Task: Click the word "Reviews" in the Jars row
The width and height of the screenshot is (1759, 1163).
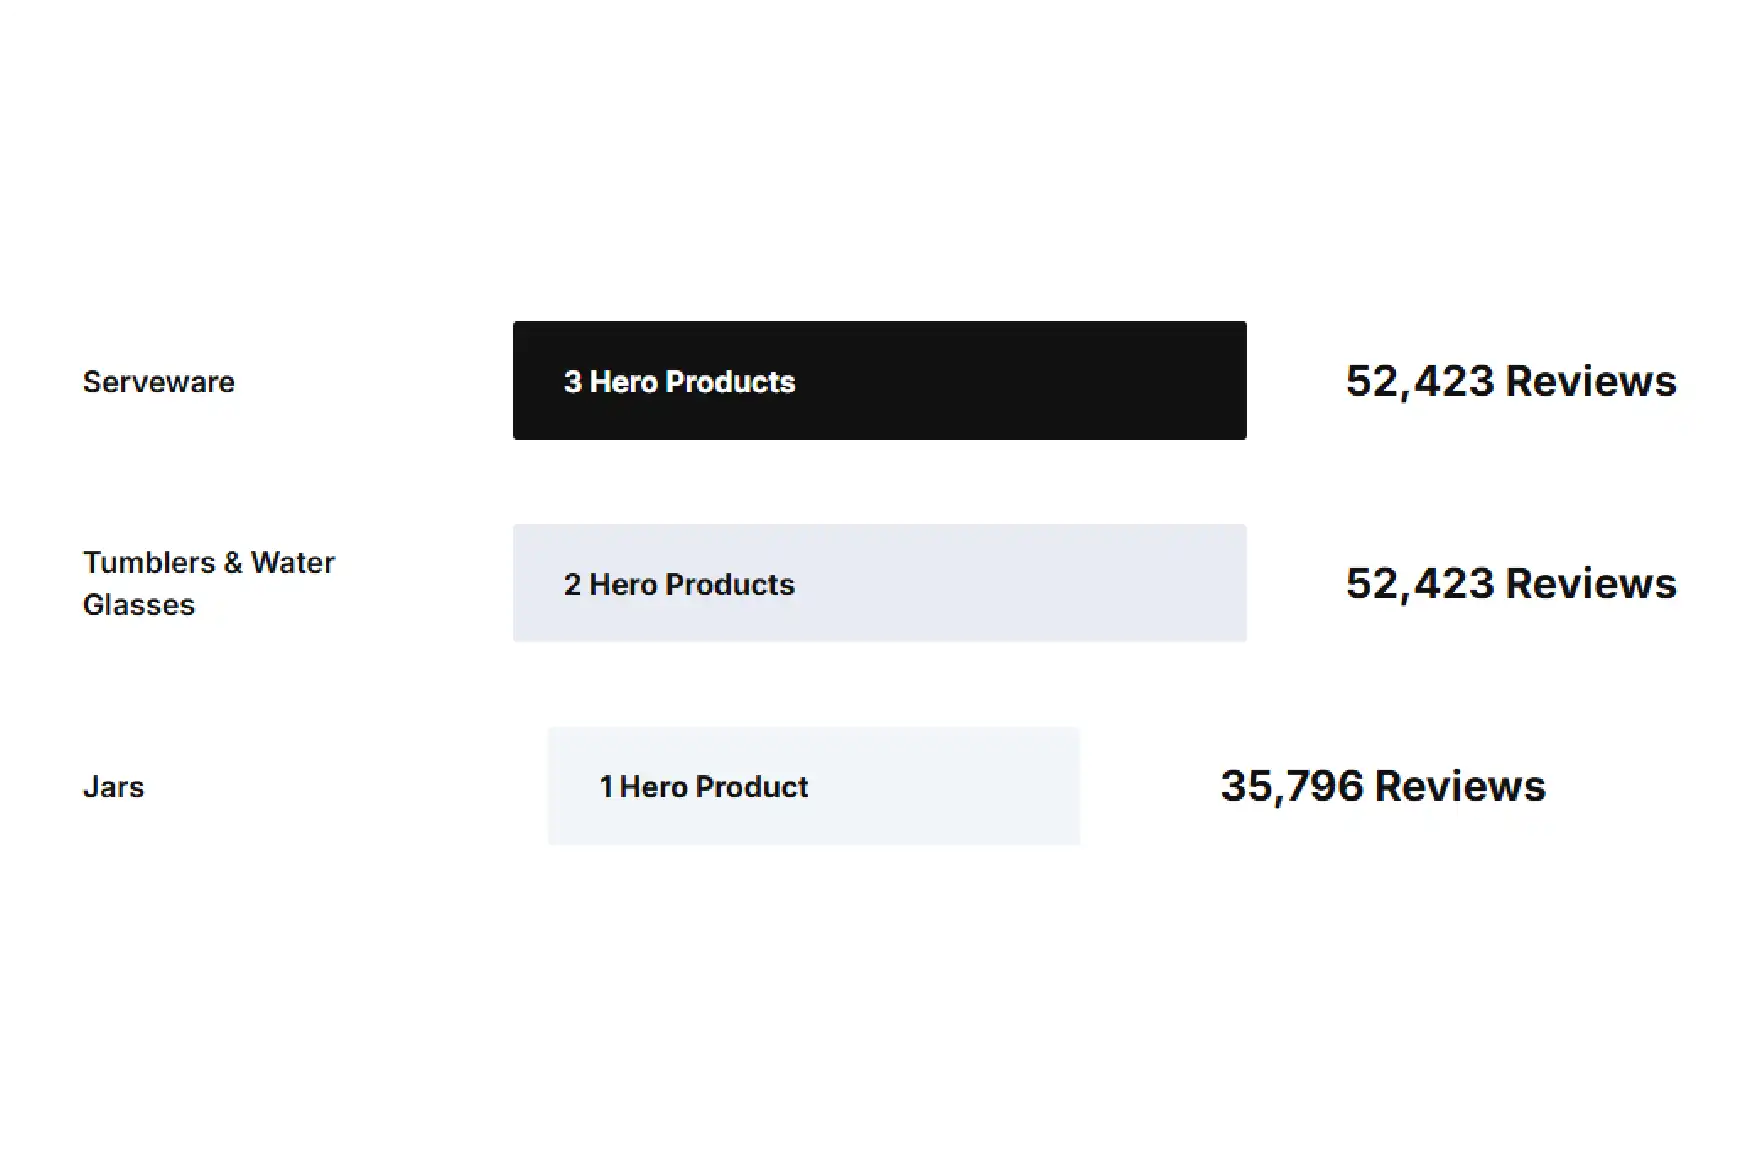Action: (x=1460, y=787)
